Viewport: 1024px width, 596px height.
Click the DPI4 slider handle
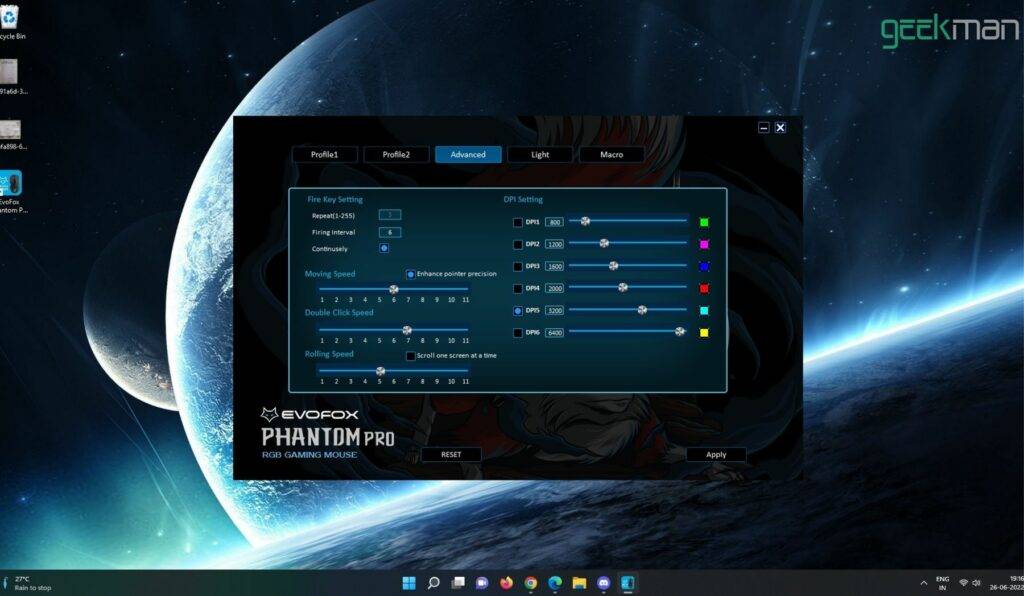[623, 287]
